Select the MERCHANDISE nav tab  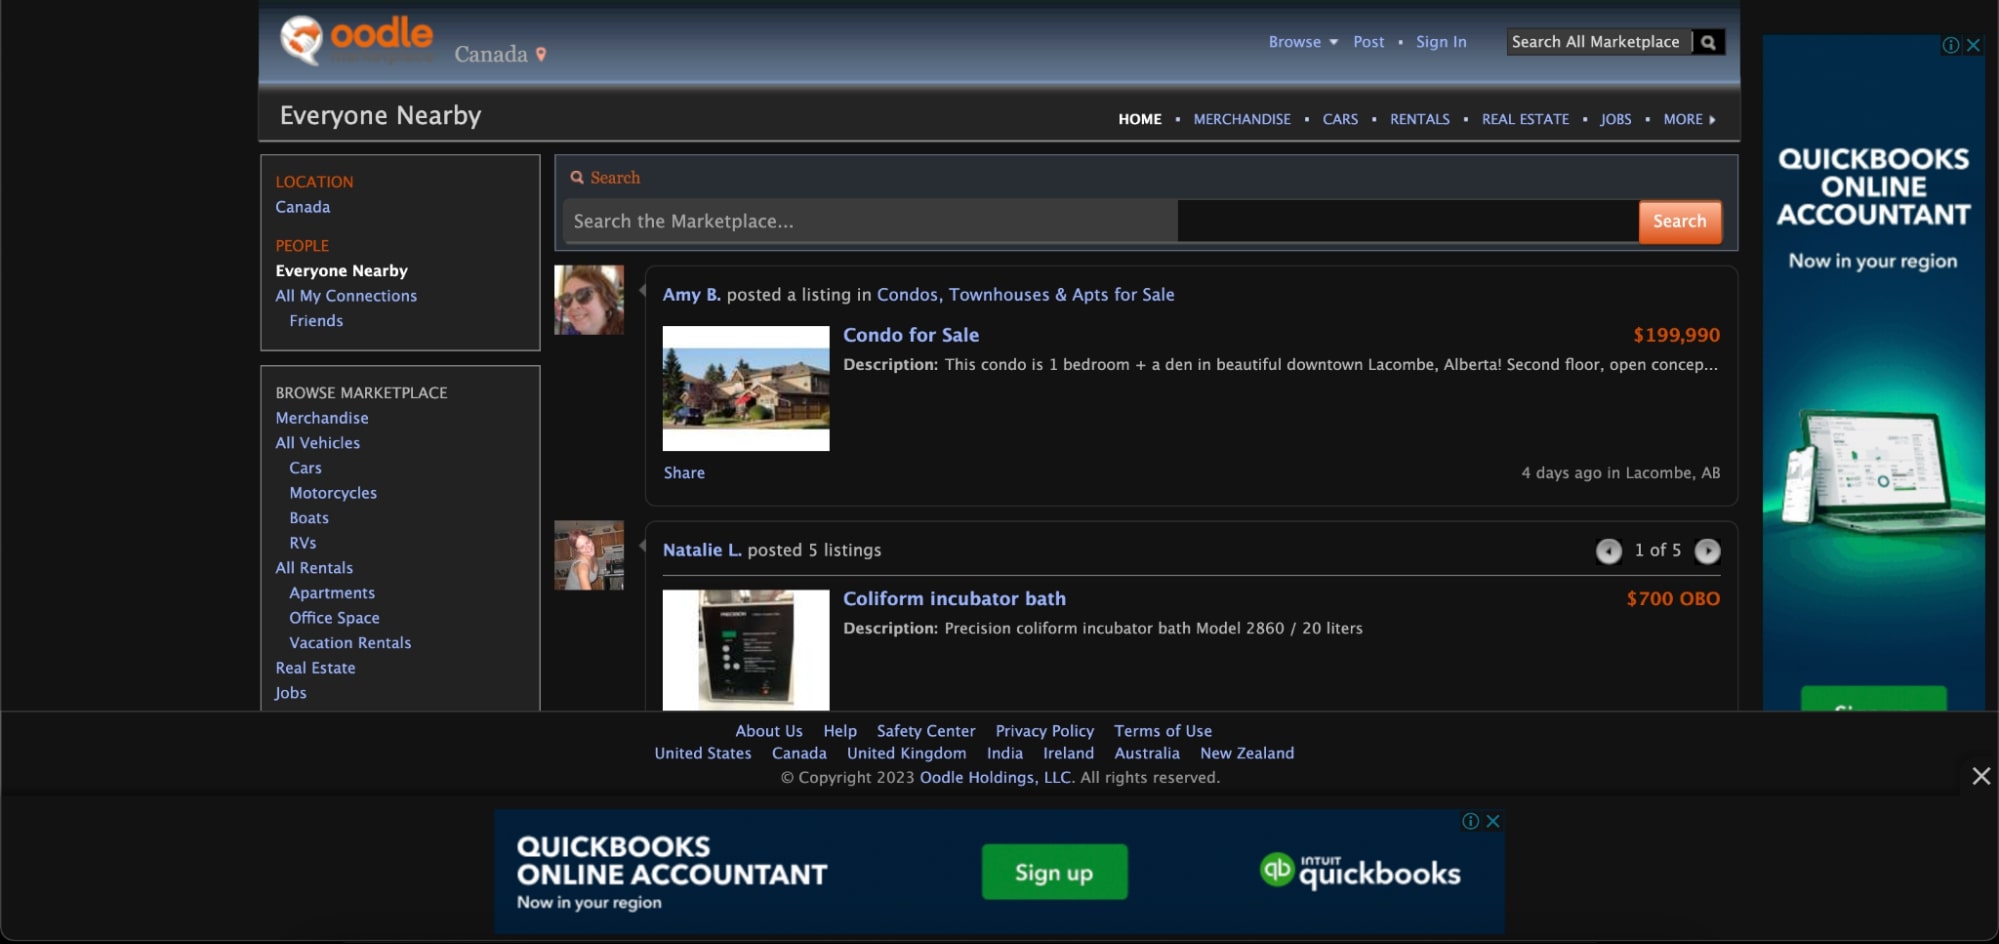tap(1242, 119)
